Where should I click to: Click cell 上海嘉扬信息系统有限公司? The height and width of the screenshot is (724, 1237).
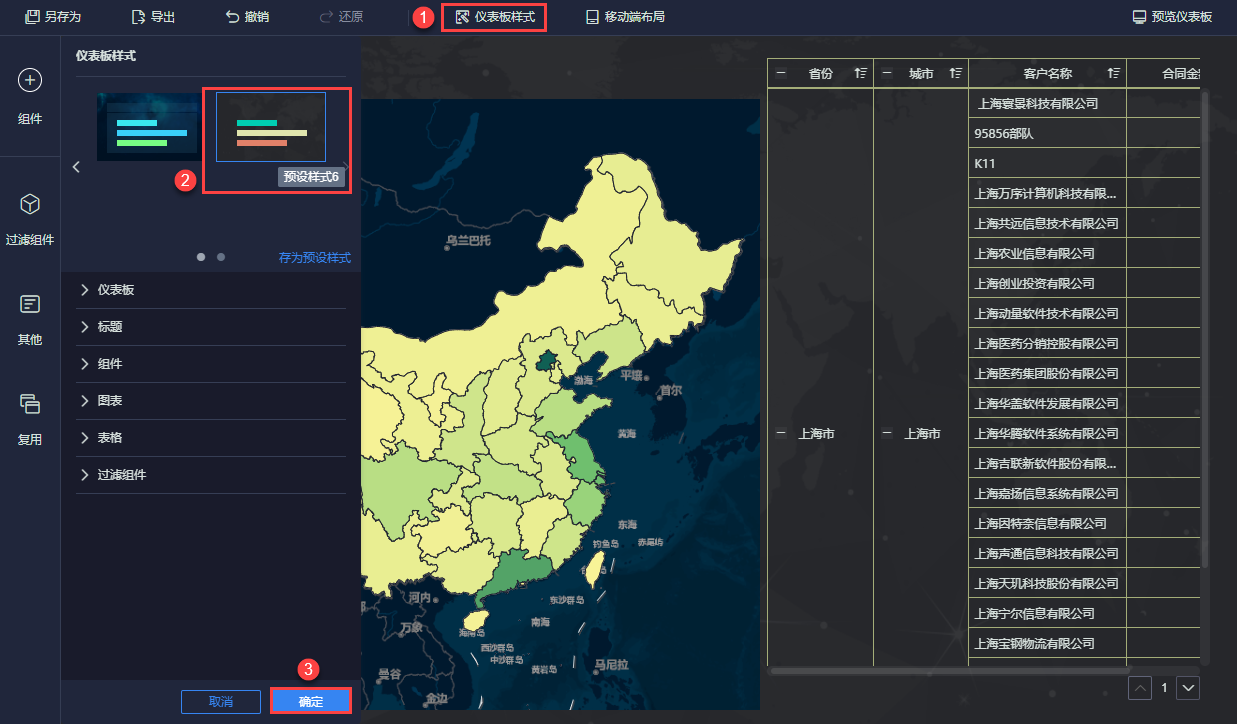coord(1047,493)
